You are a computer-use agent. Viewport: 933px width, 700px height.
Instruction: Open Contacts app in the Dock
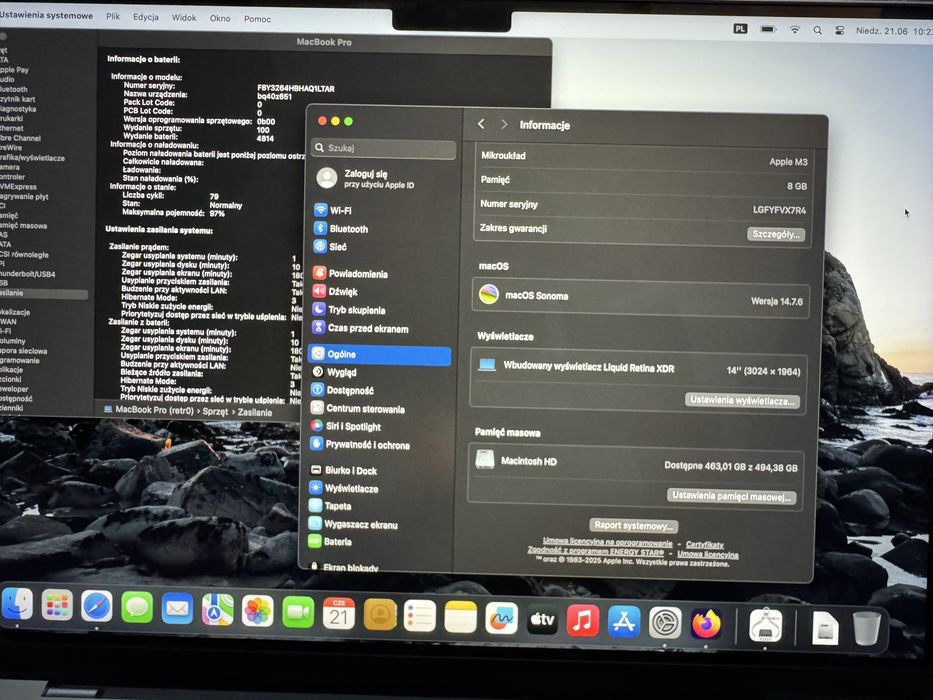pos(380,614)
